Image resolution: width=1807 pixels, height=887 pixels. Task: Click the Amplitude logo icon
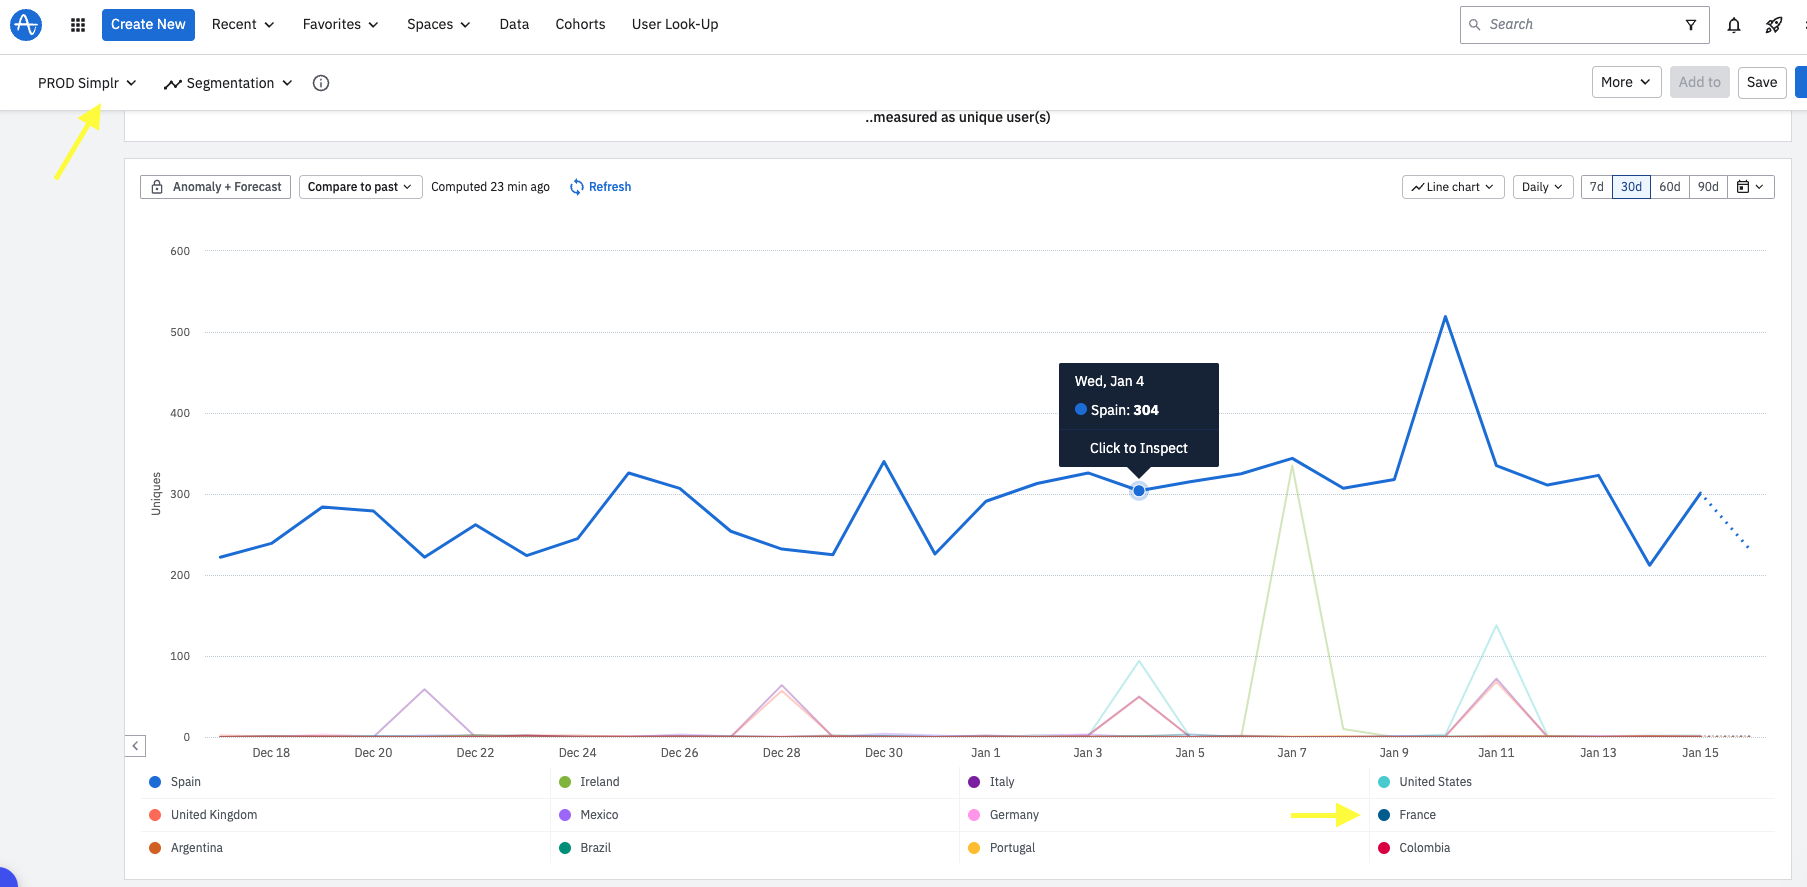tap(25, 24)
